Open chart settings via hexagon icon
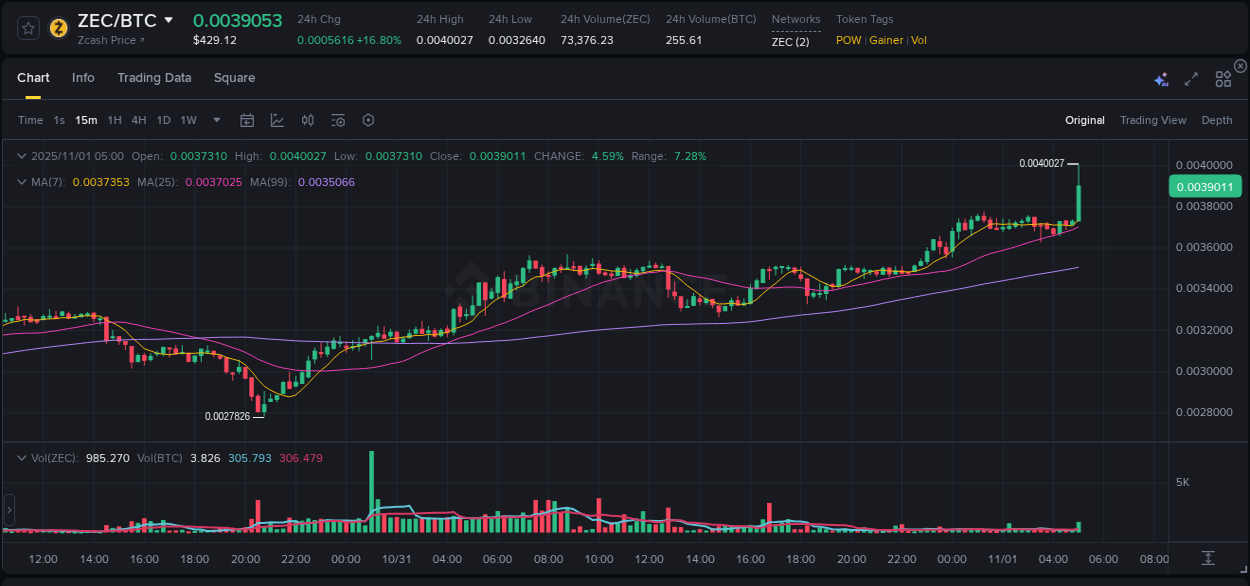 (368, 120)
